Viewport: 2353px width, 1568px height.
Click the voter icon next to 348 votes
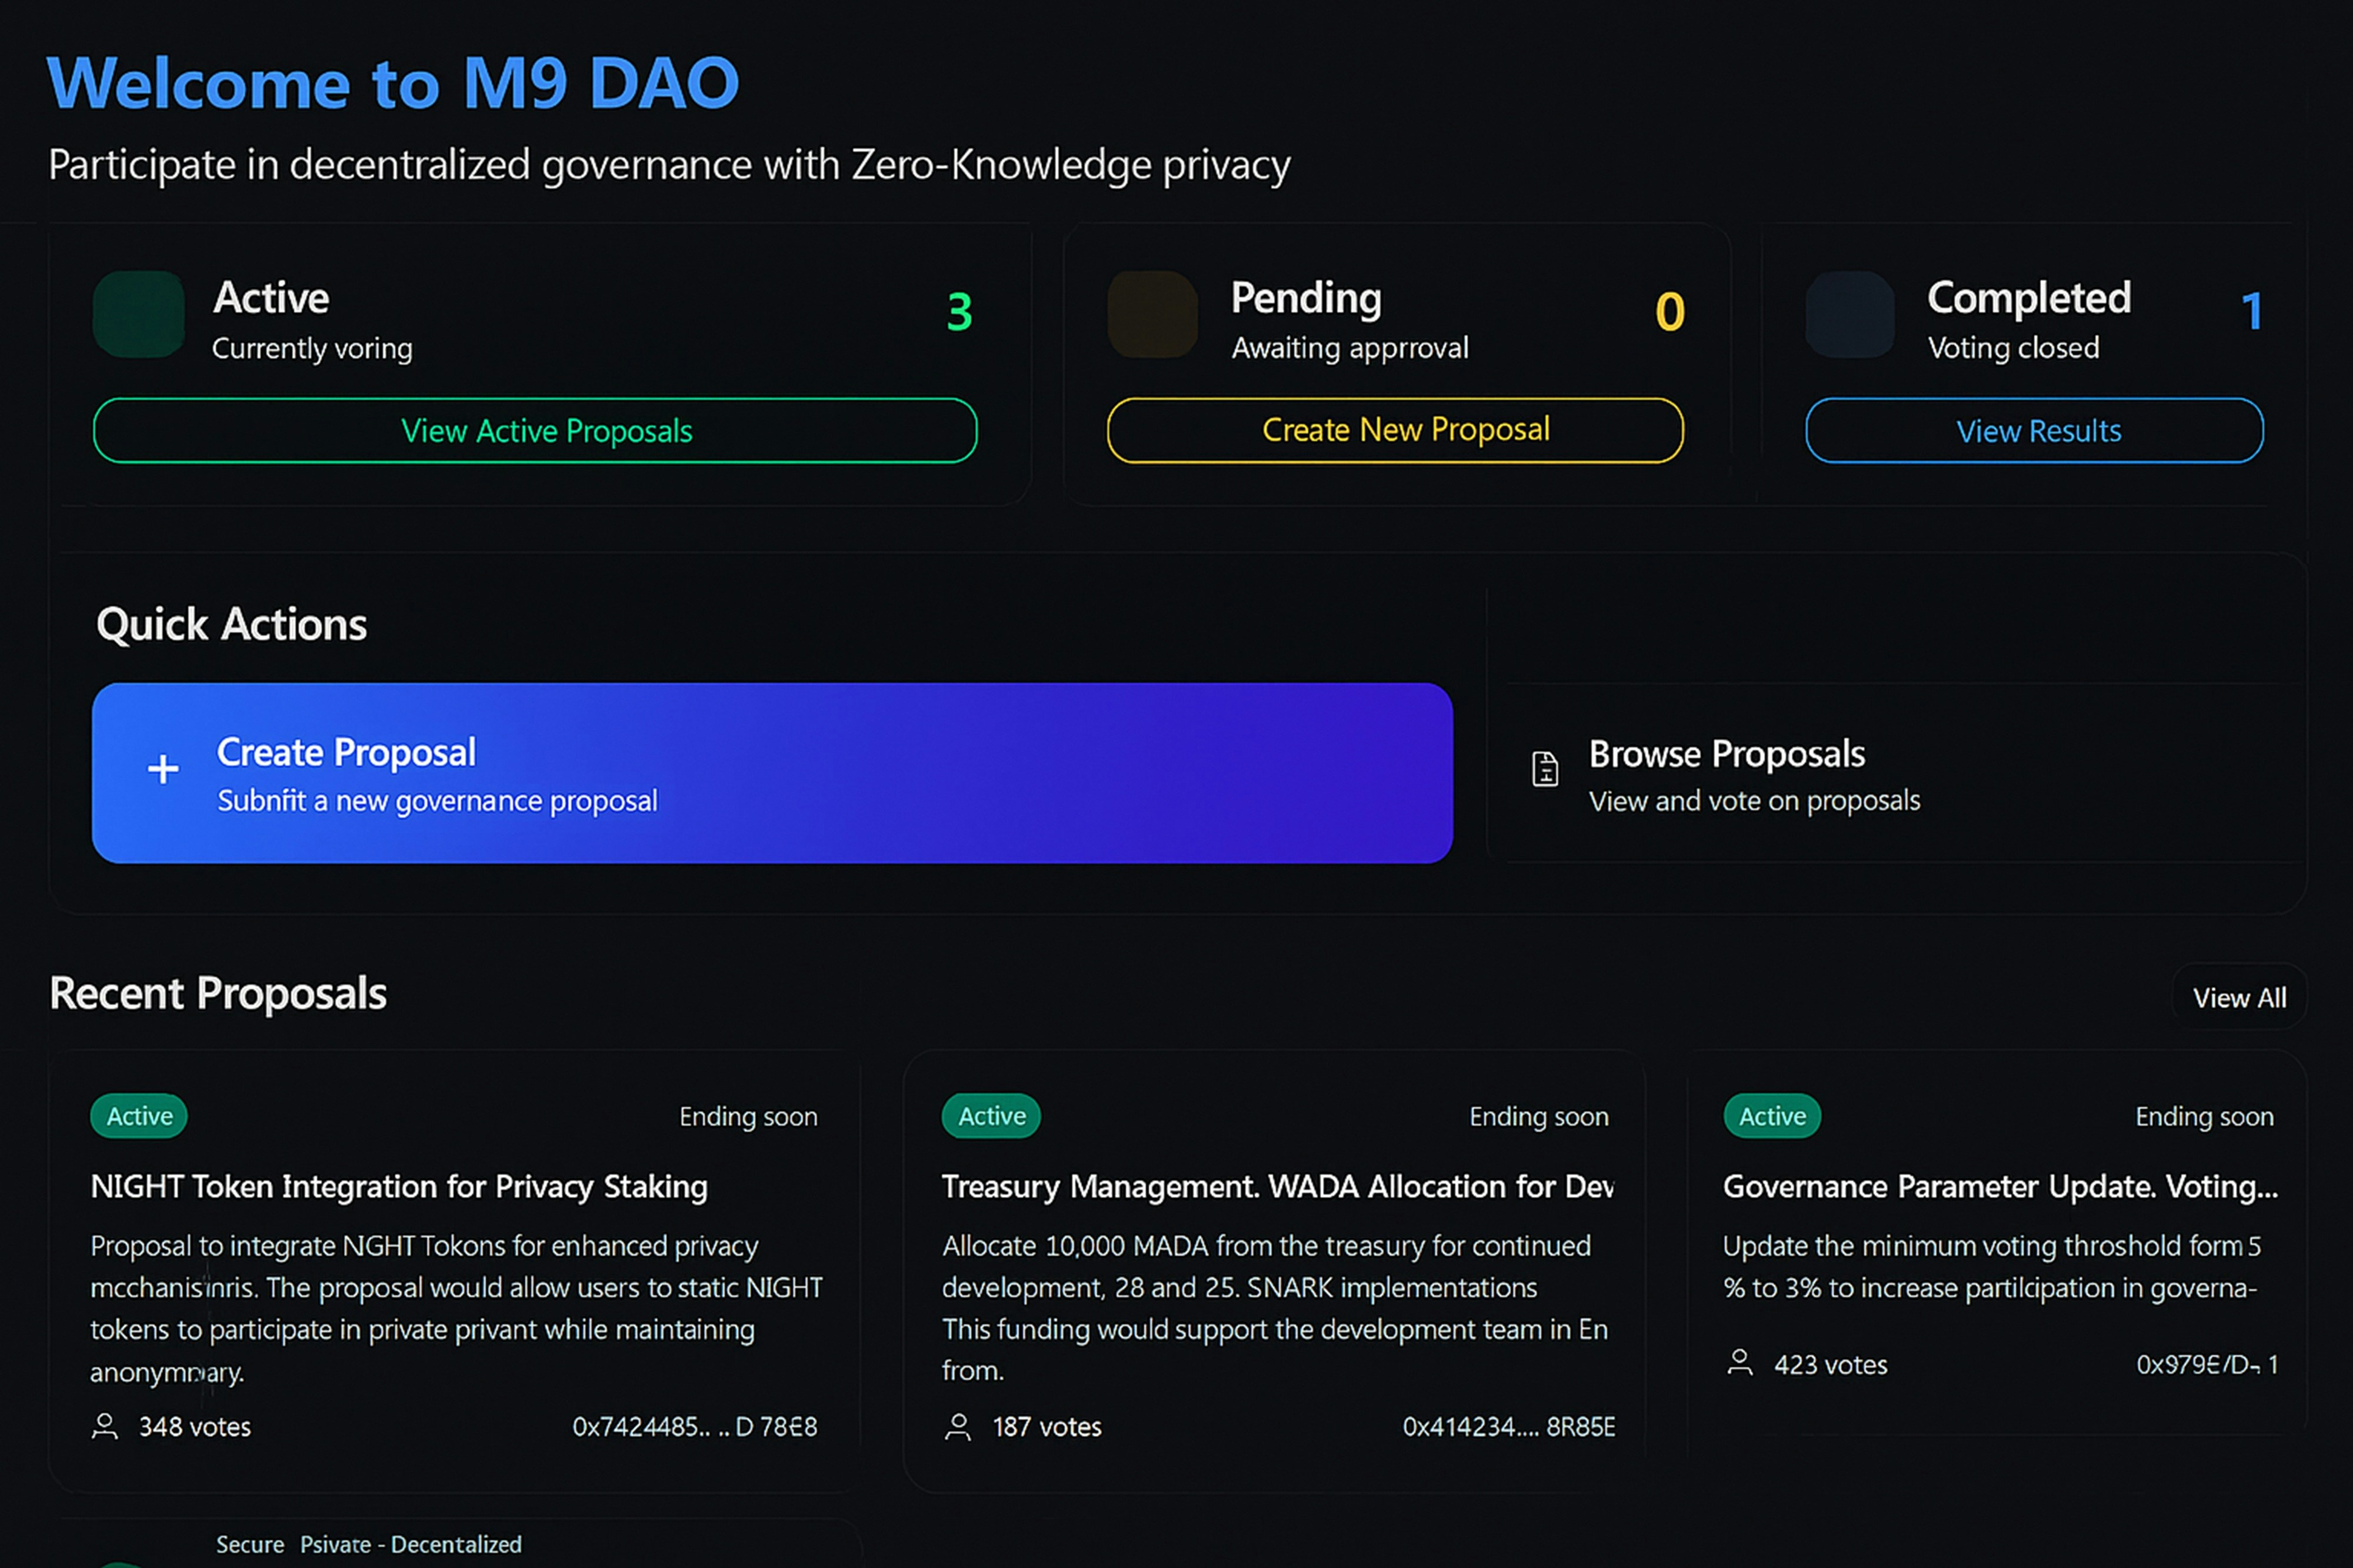(x=105, y=1426)
